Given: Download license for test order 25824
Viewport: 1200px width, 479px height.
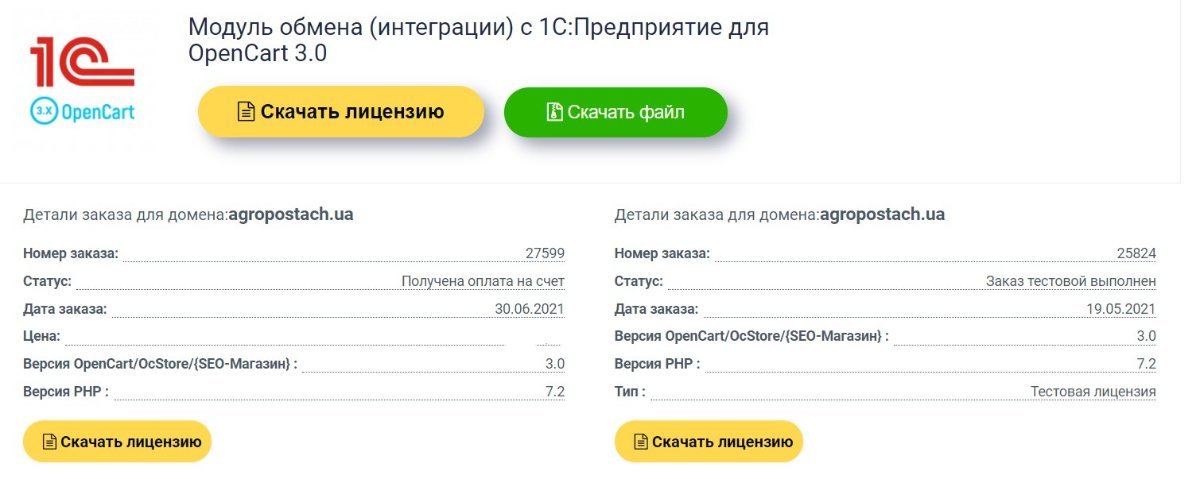Looking at the screenshot, I should pyautogui.click(x=708, y=441).
